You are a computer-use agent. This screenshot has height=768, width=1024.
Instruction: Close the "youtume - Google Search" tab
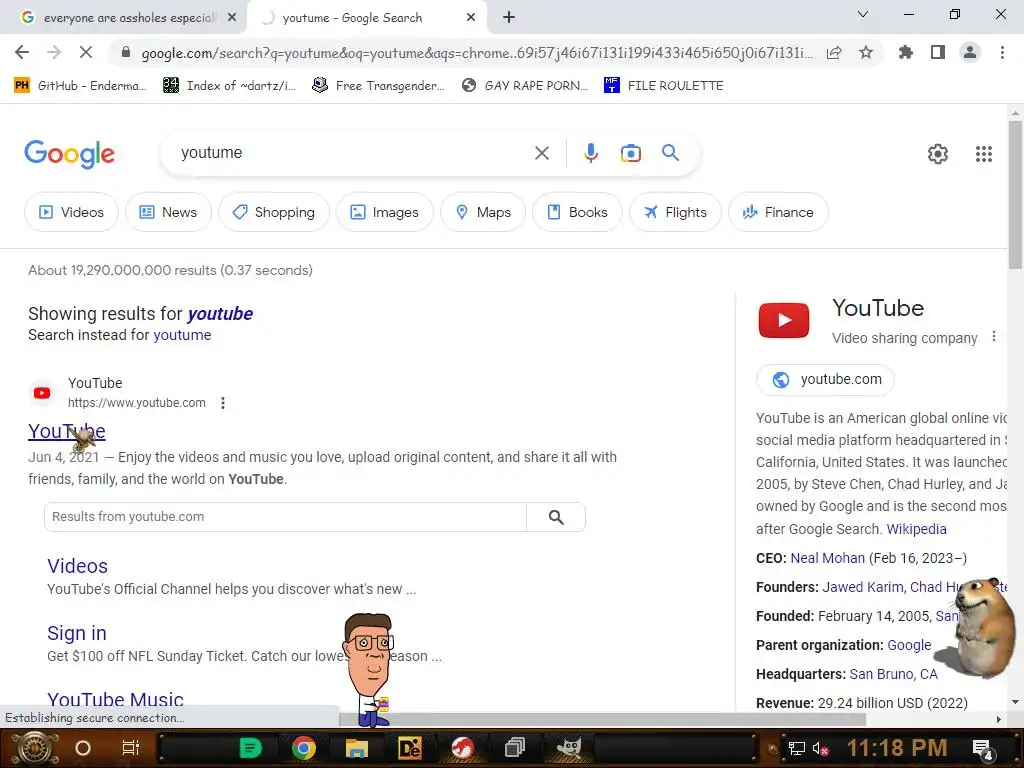[x=471, y=18]
